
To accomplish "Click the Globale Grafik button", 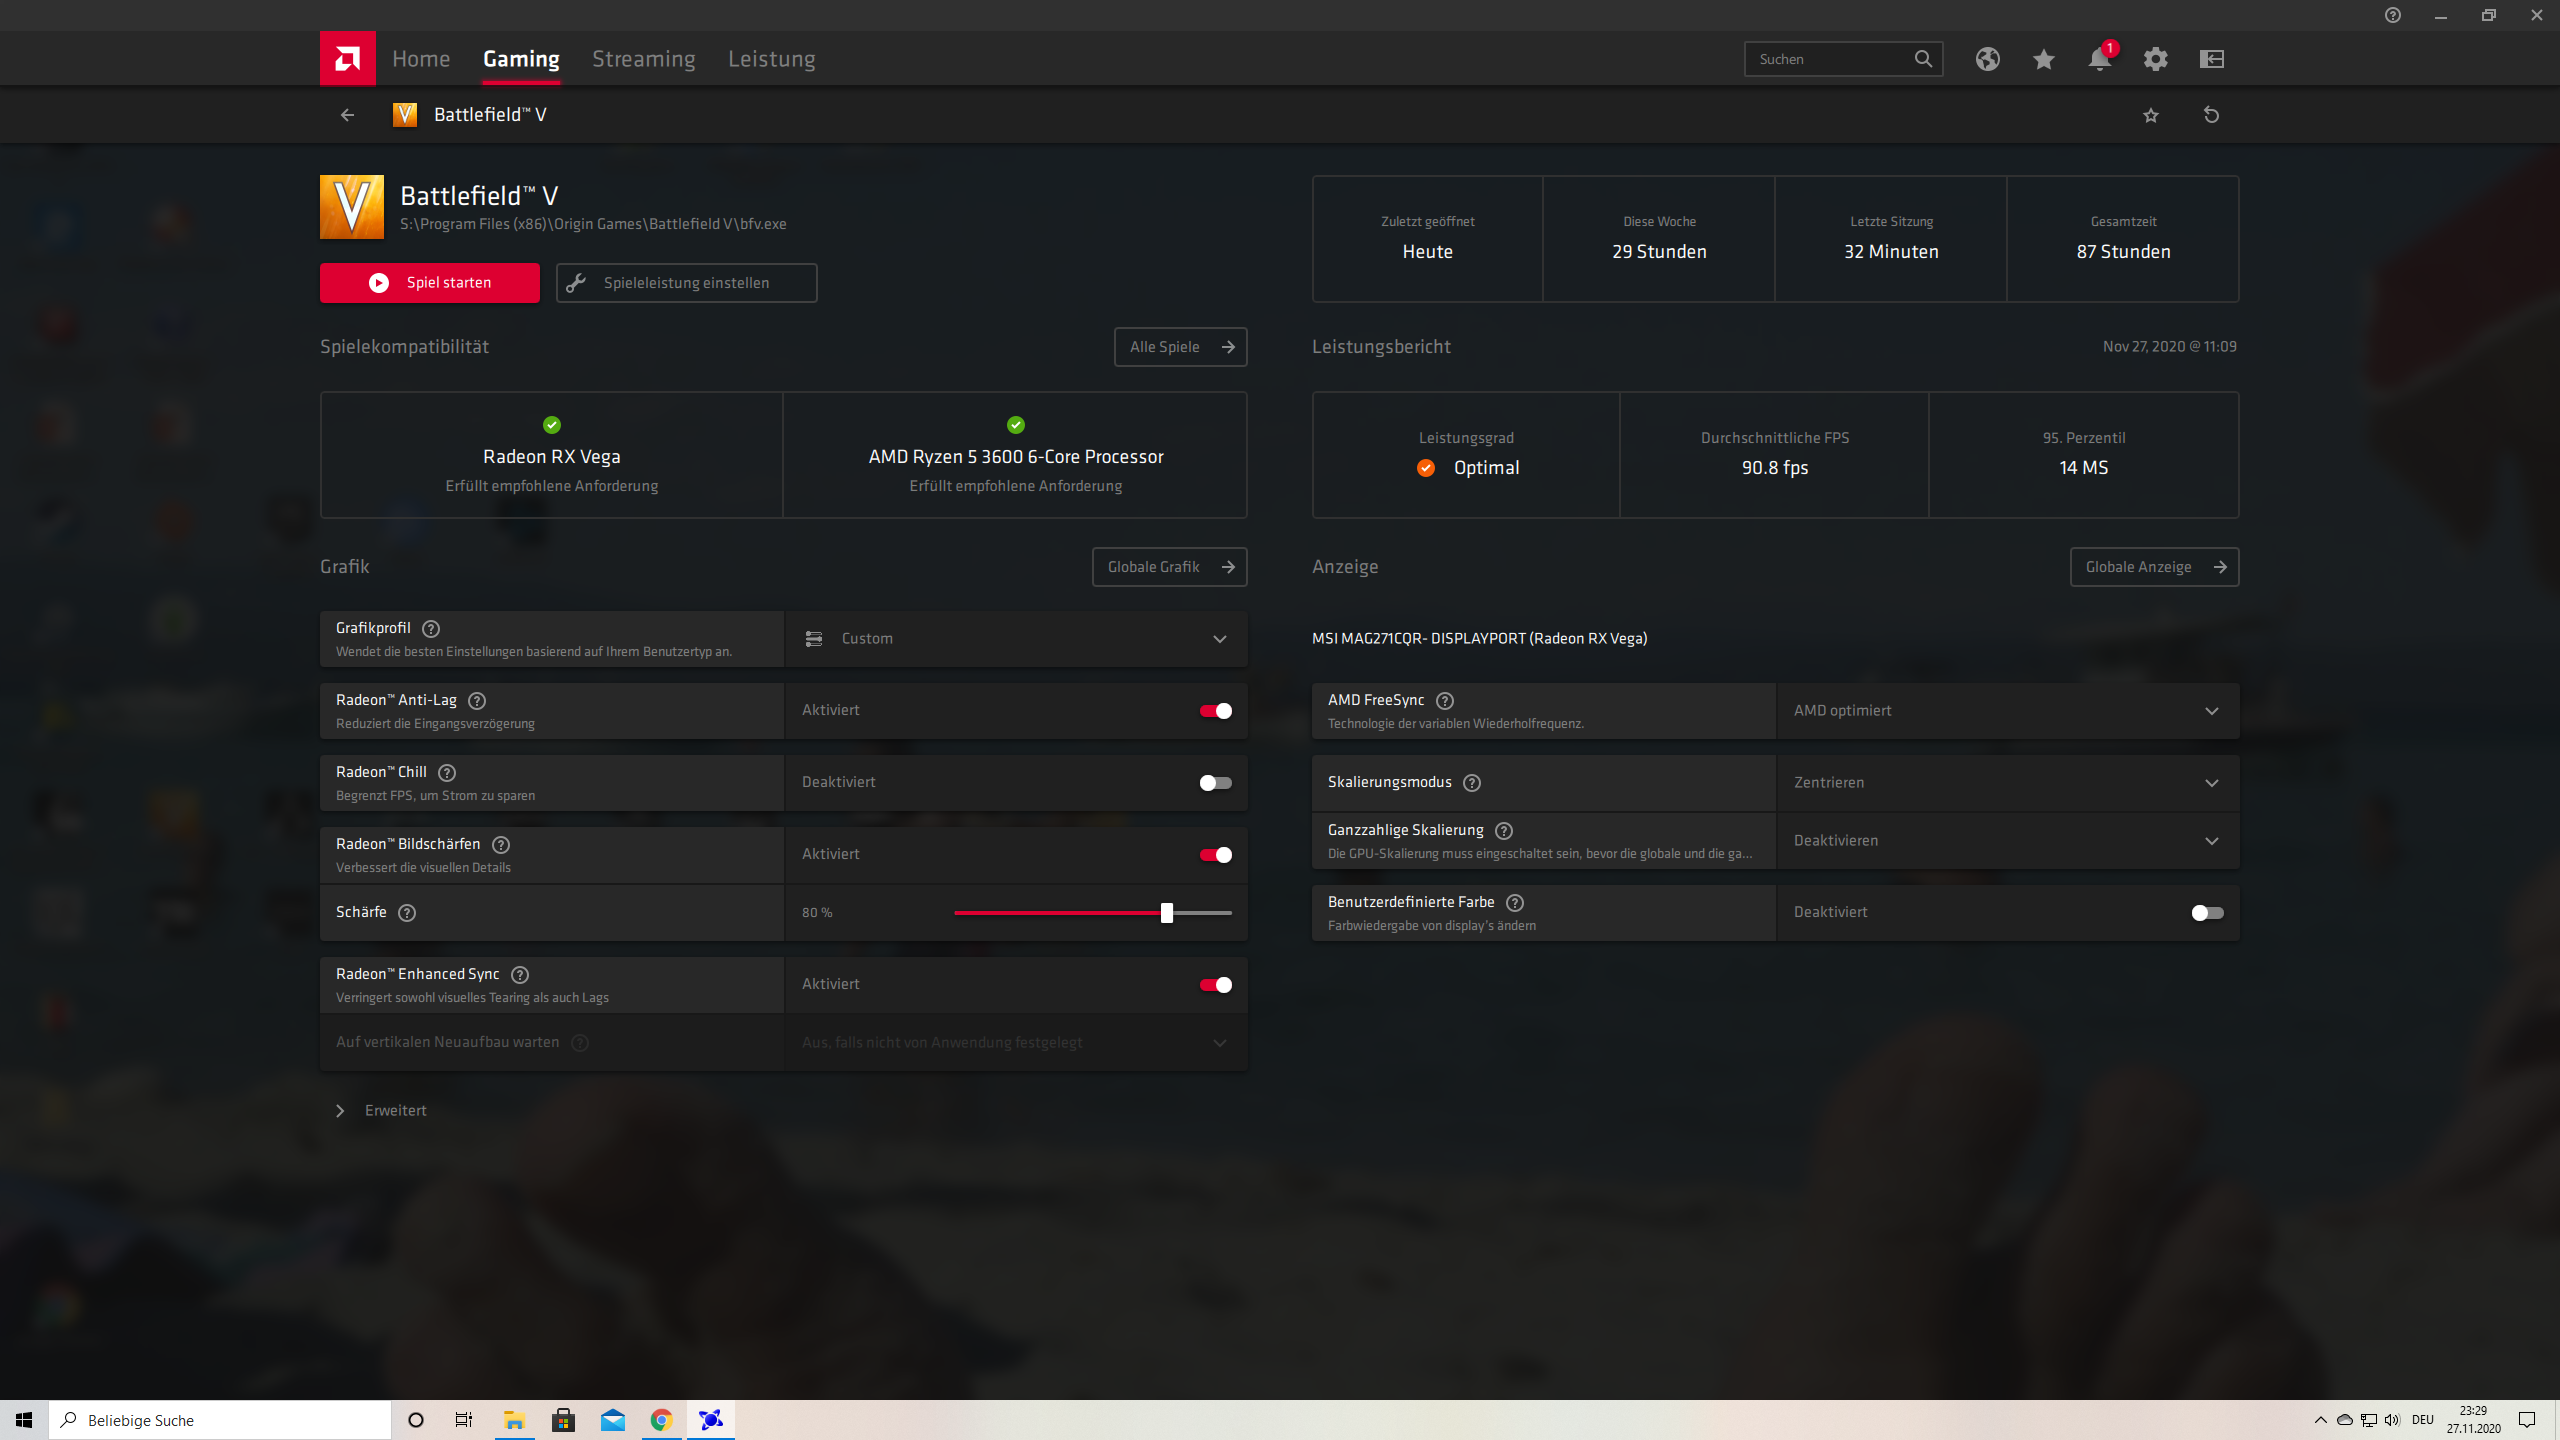I will coord(1169,567).
